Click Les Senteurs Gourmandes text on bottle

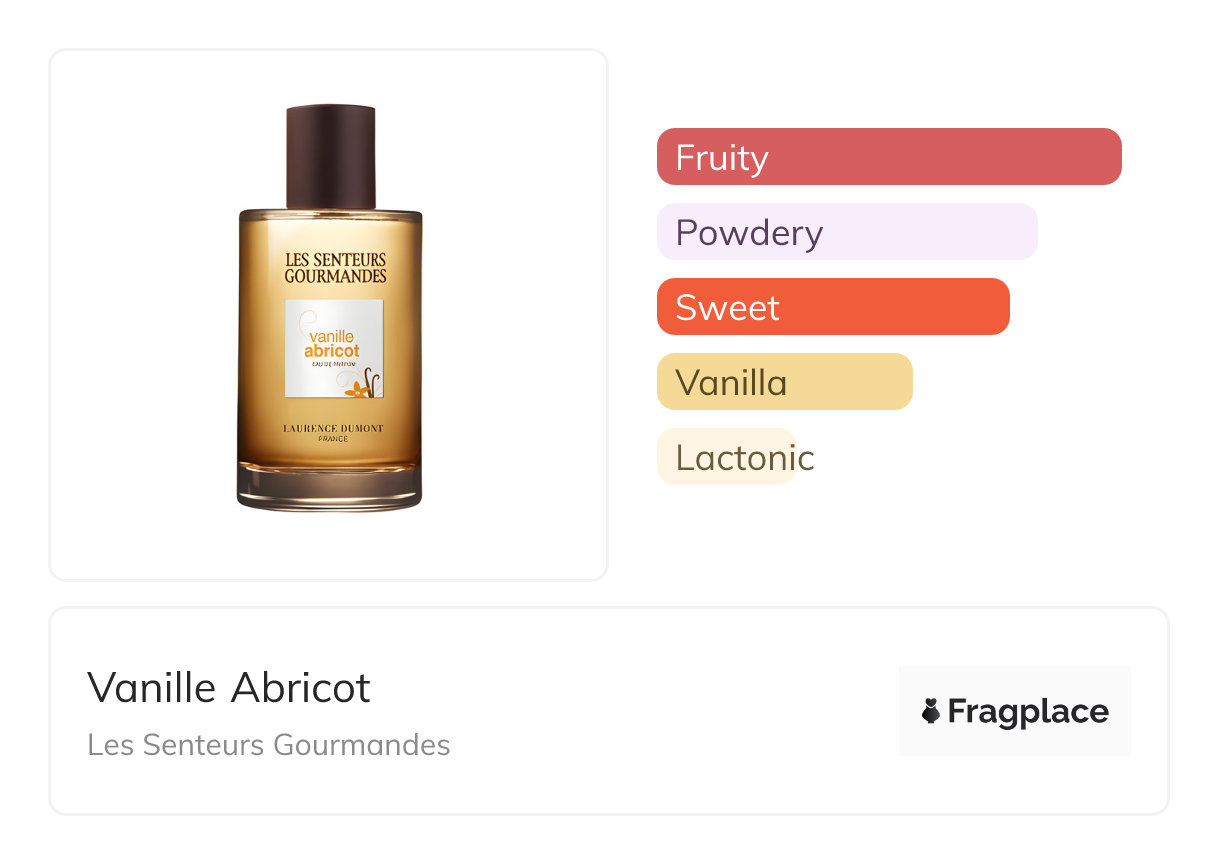click(x=335, y=268)
